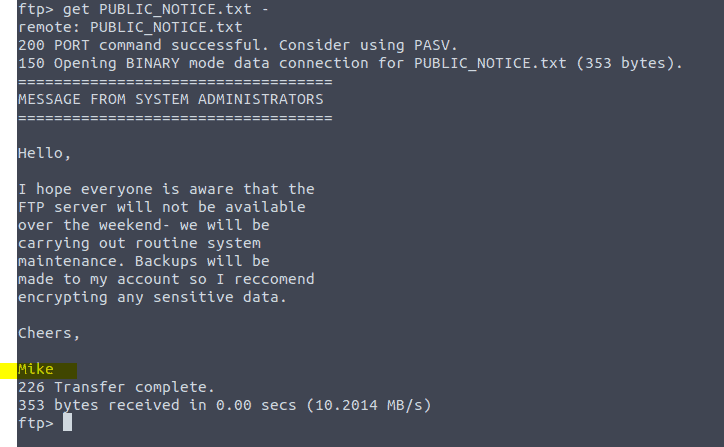
Task: Click the ftp prompt cursor block
Action: point(67,422)
